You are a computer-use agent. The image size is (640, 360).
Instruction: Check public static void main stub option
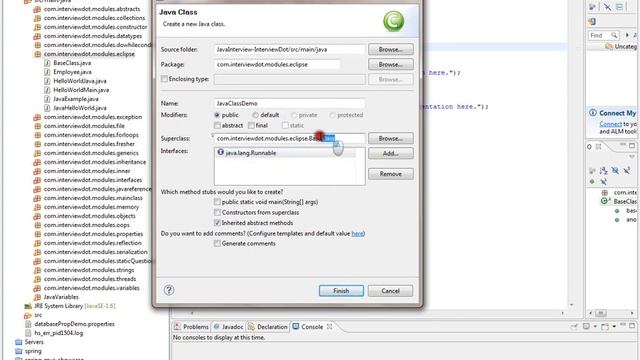point(217,202)
